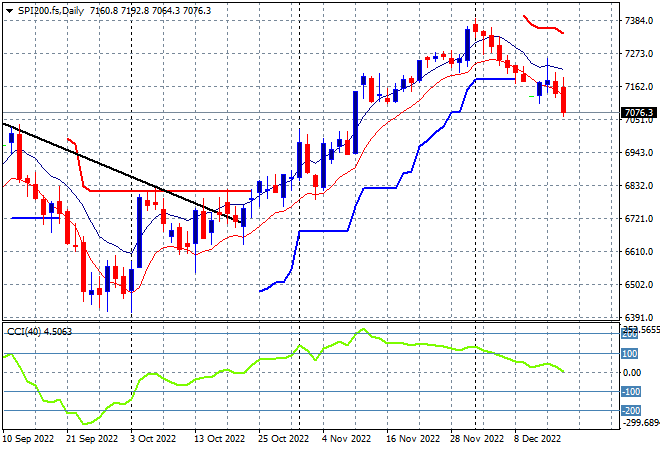Viewport: 660px width, 450px height.
Task: Select the 6391.0 price on the scale
Action: 639,317
